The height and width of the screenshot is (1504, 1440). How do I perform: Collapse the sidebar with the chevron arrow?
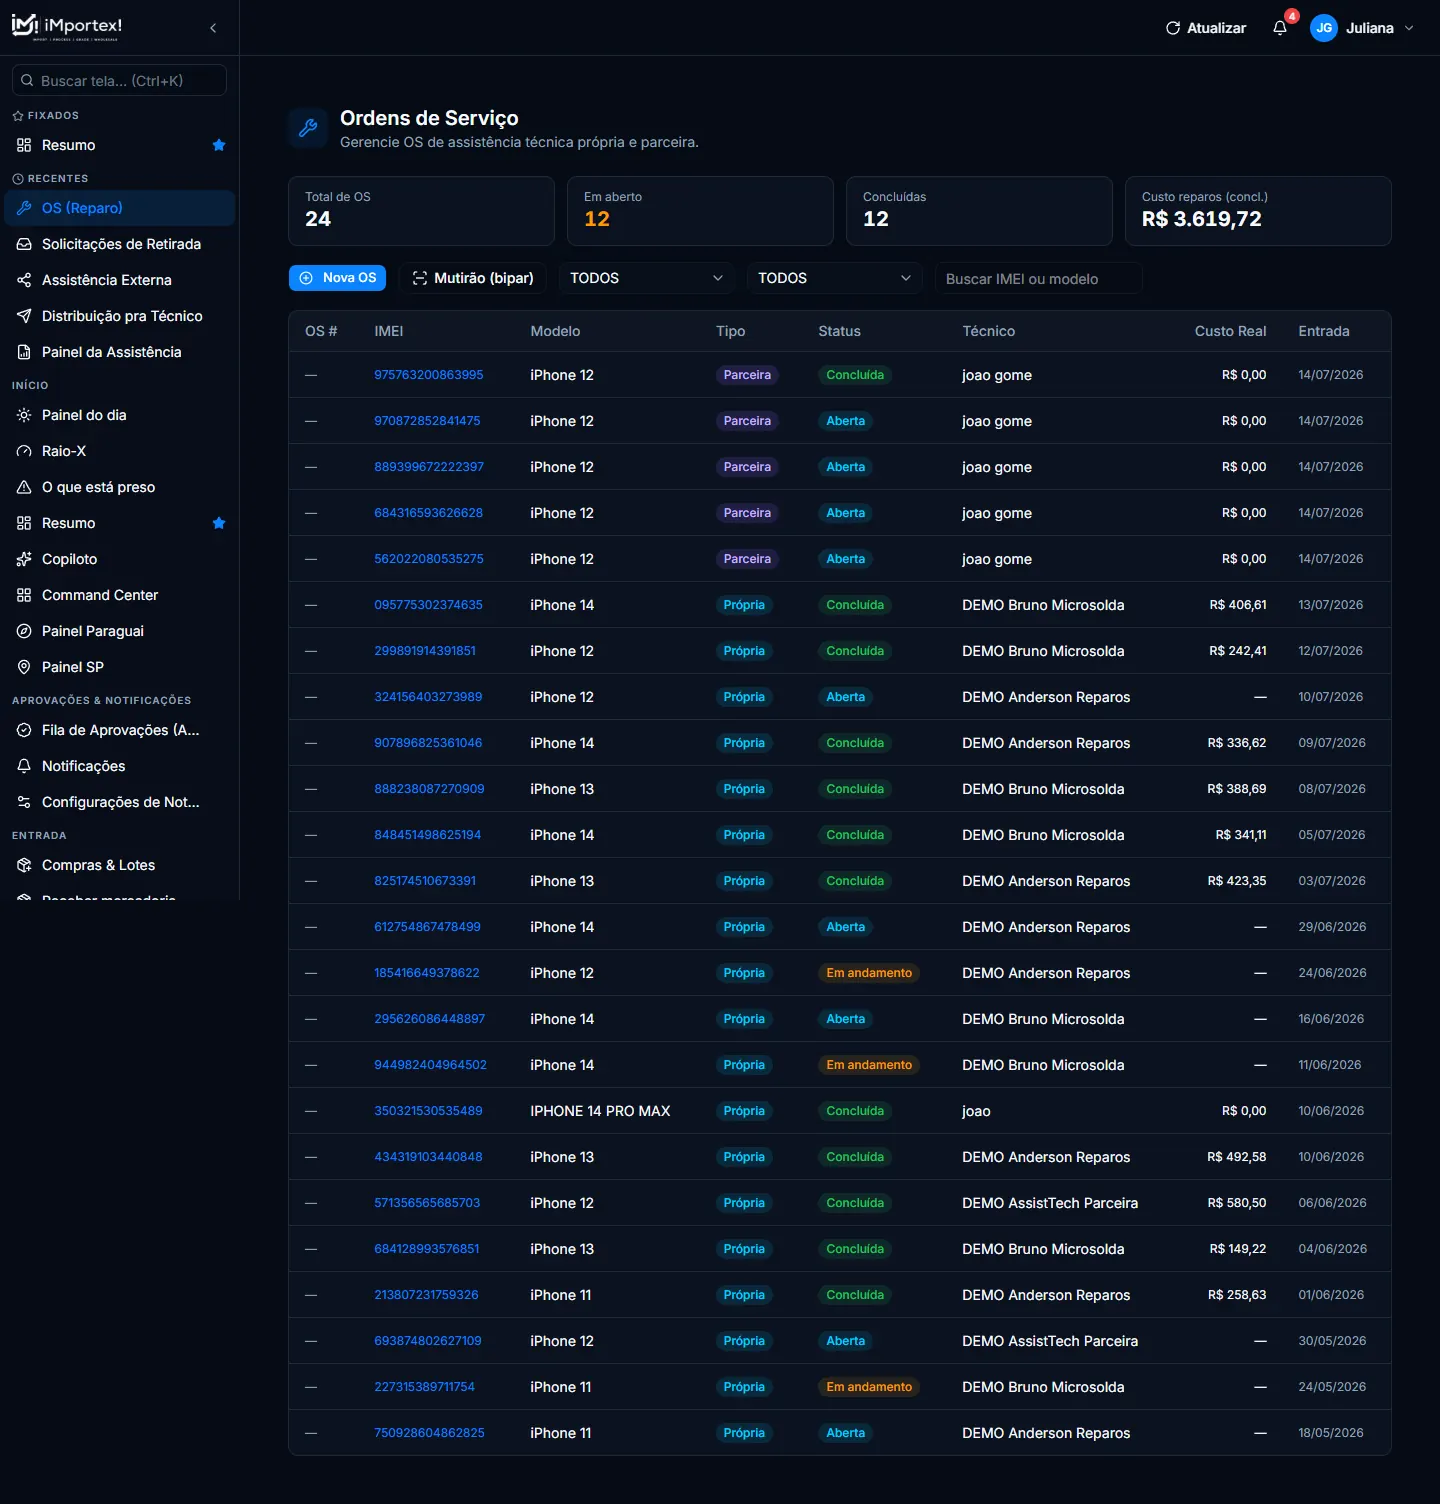point(213,28)
